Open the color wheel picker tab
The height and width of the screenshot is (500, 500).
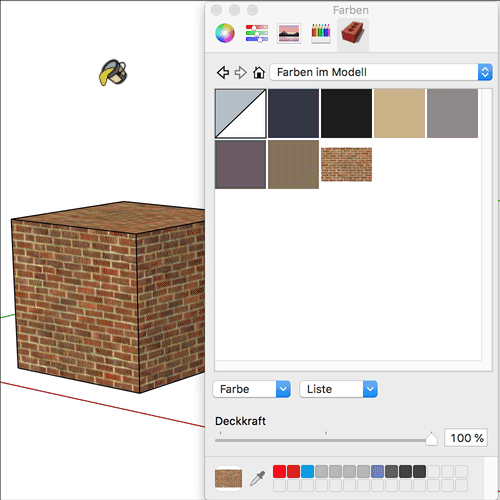click(225, 33)
